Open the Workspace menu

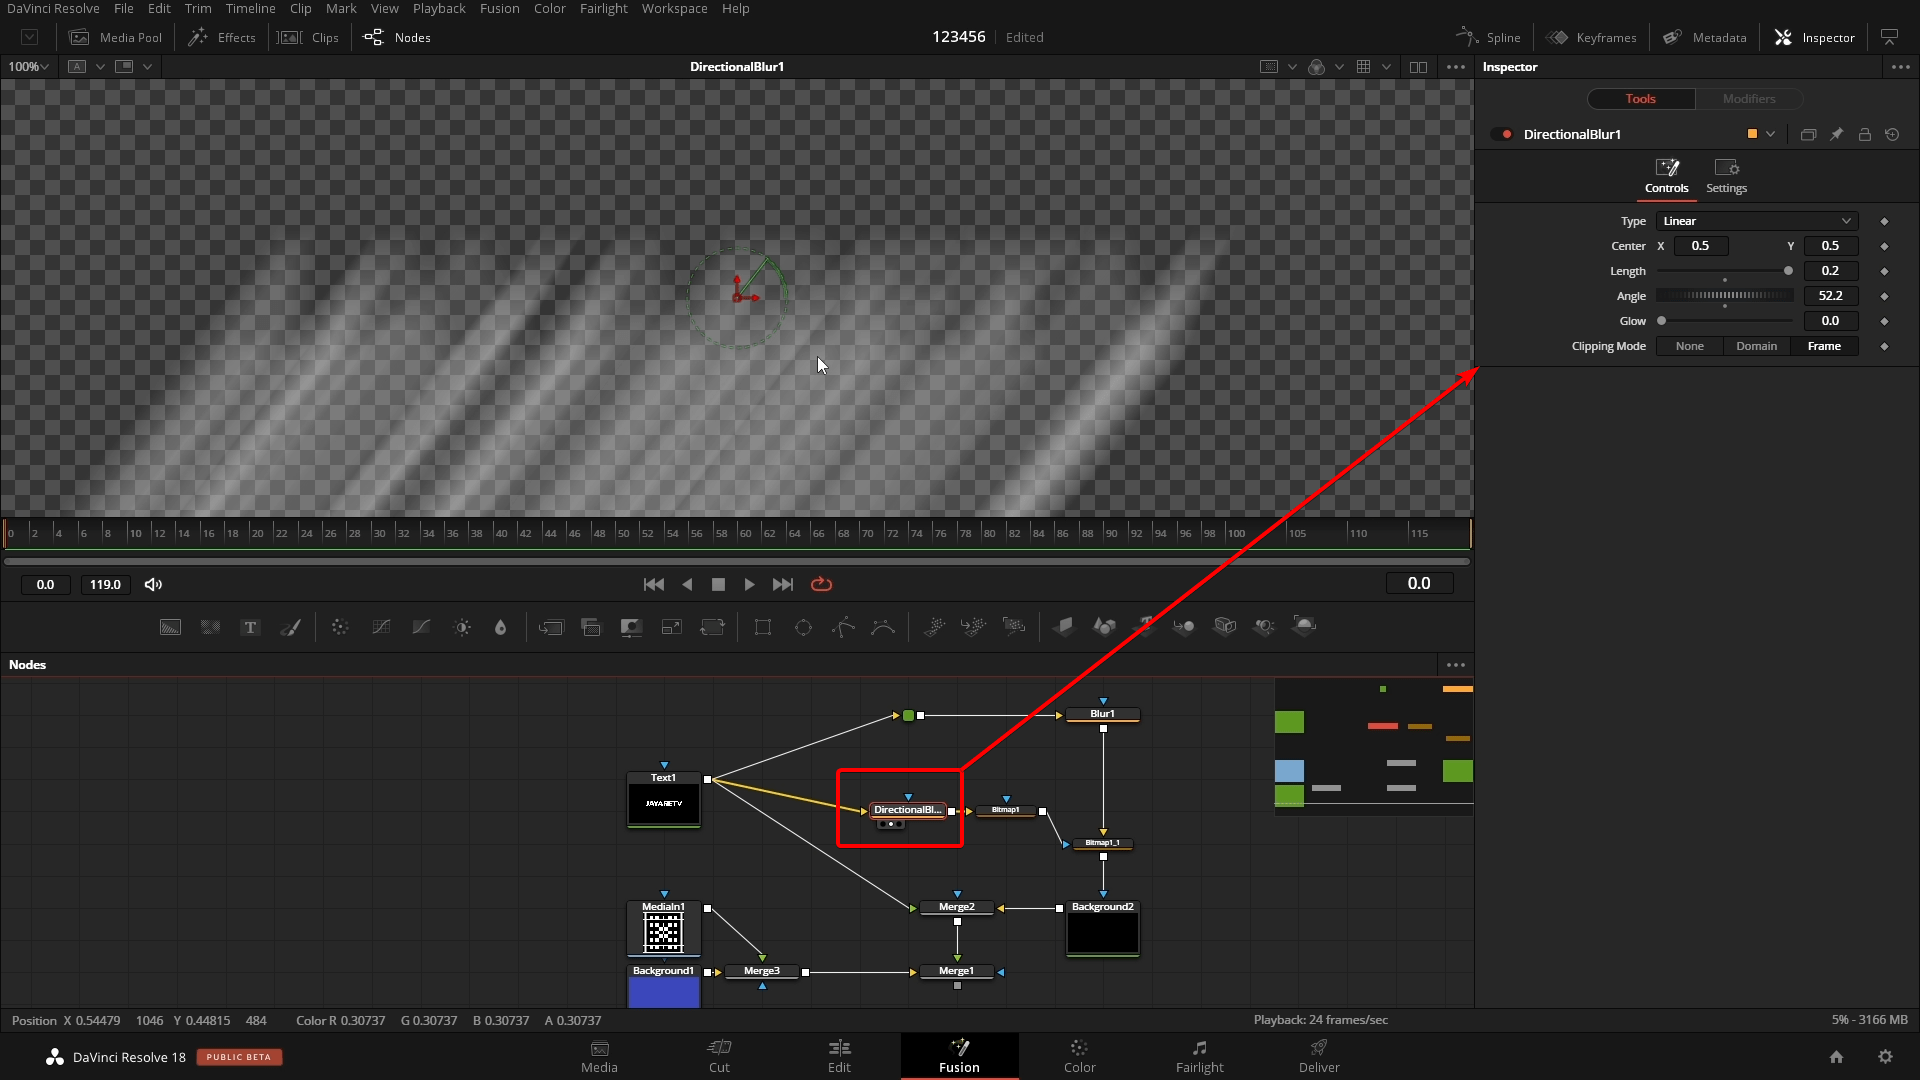click(x=674, y=8)
